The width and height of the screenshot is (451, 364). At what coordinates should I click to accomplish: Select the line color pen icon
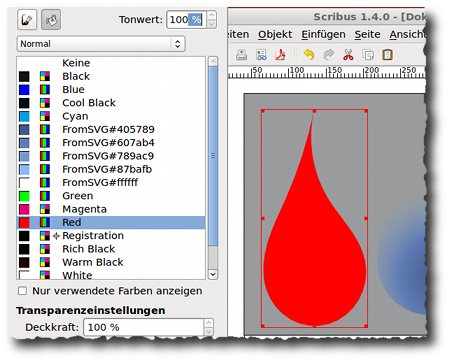[27, 20]
